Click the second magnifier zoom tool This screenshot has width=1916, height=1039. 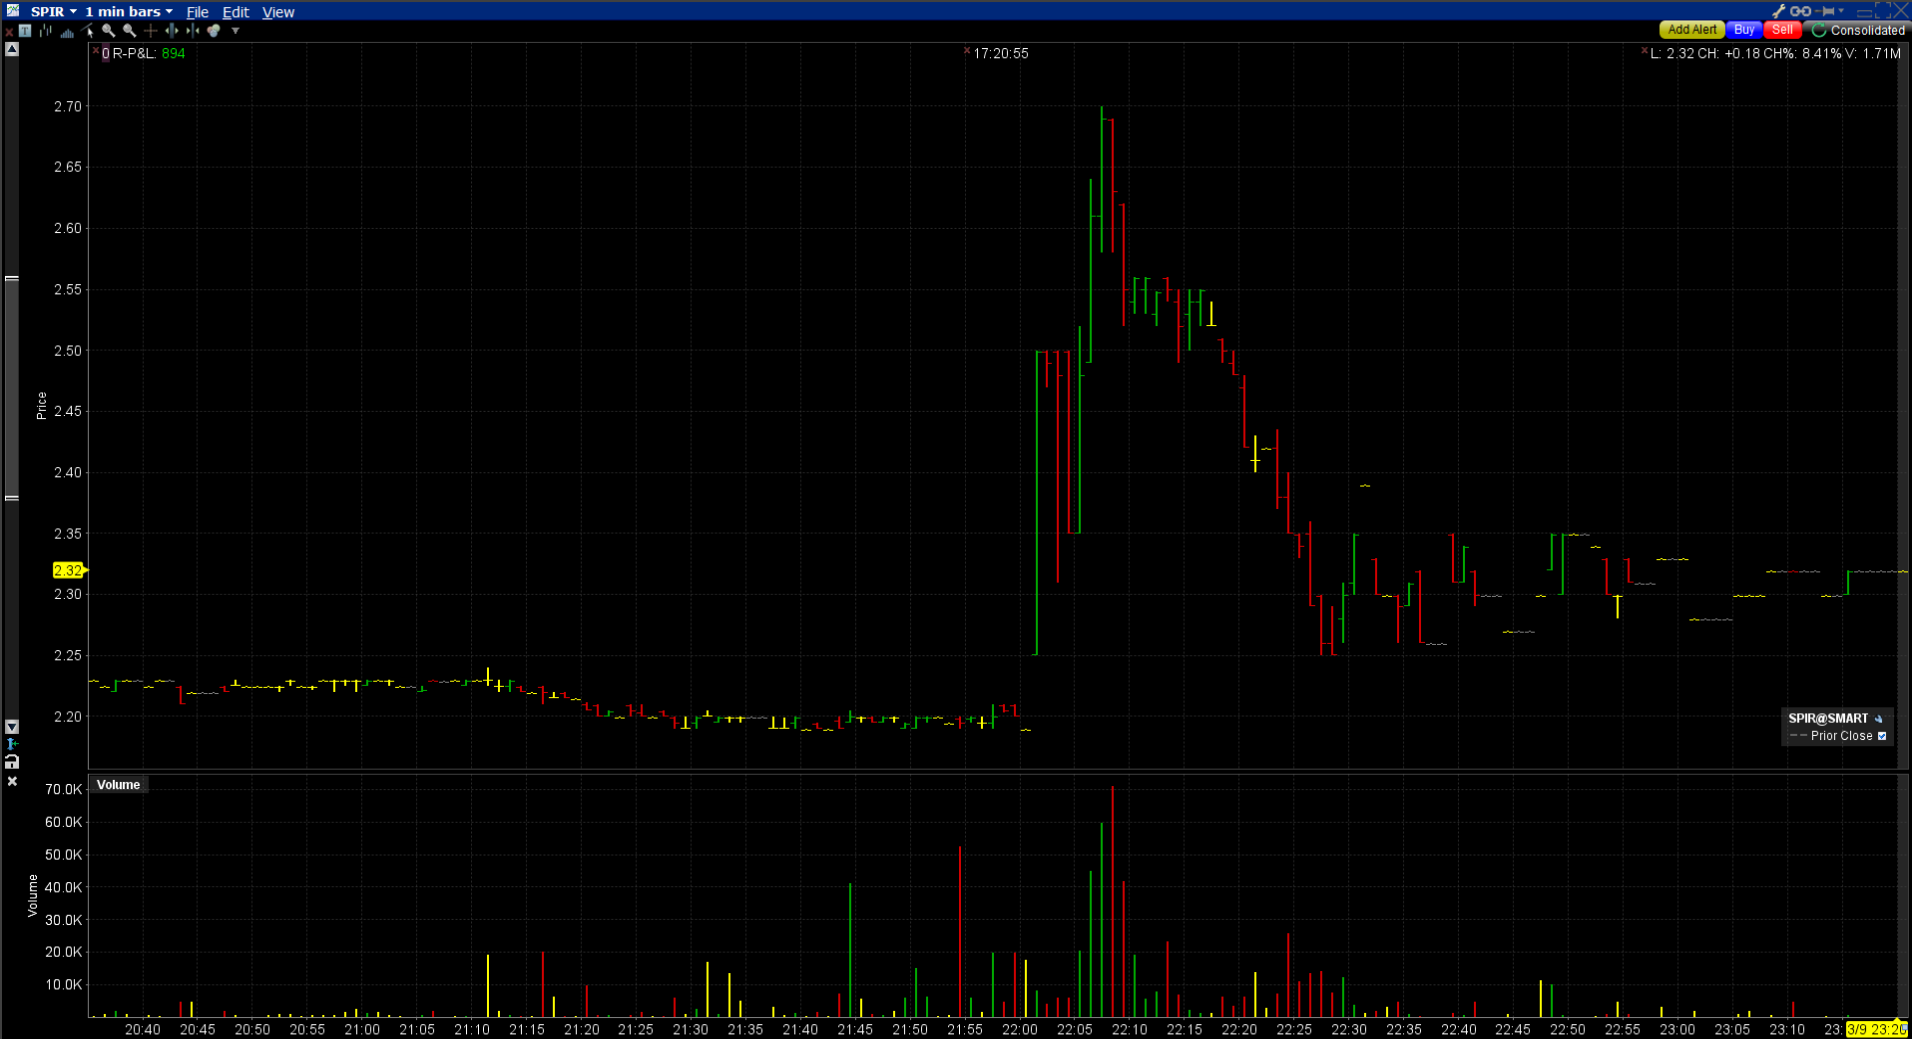click(x=130, y=31)
